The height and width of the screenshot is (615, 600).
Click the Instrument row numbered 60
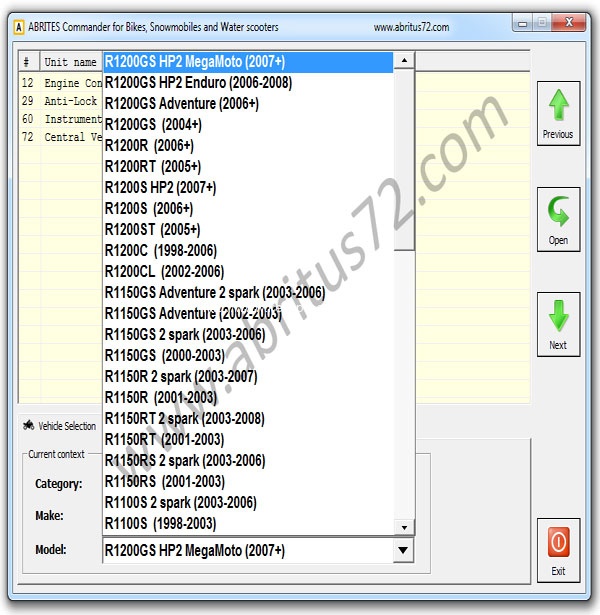coord(61,119)
